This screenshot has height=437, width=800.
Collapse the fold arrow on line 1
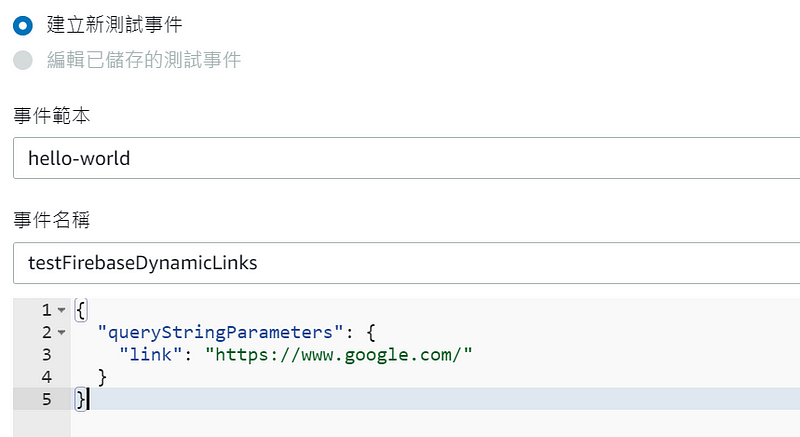[x=62, y=310]
